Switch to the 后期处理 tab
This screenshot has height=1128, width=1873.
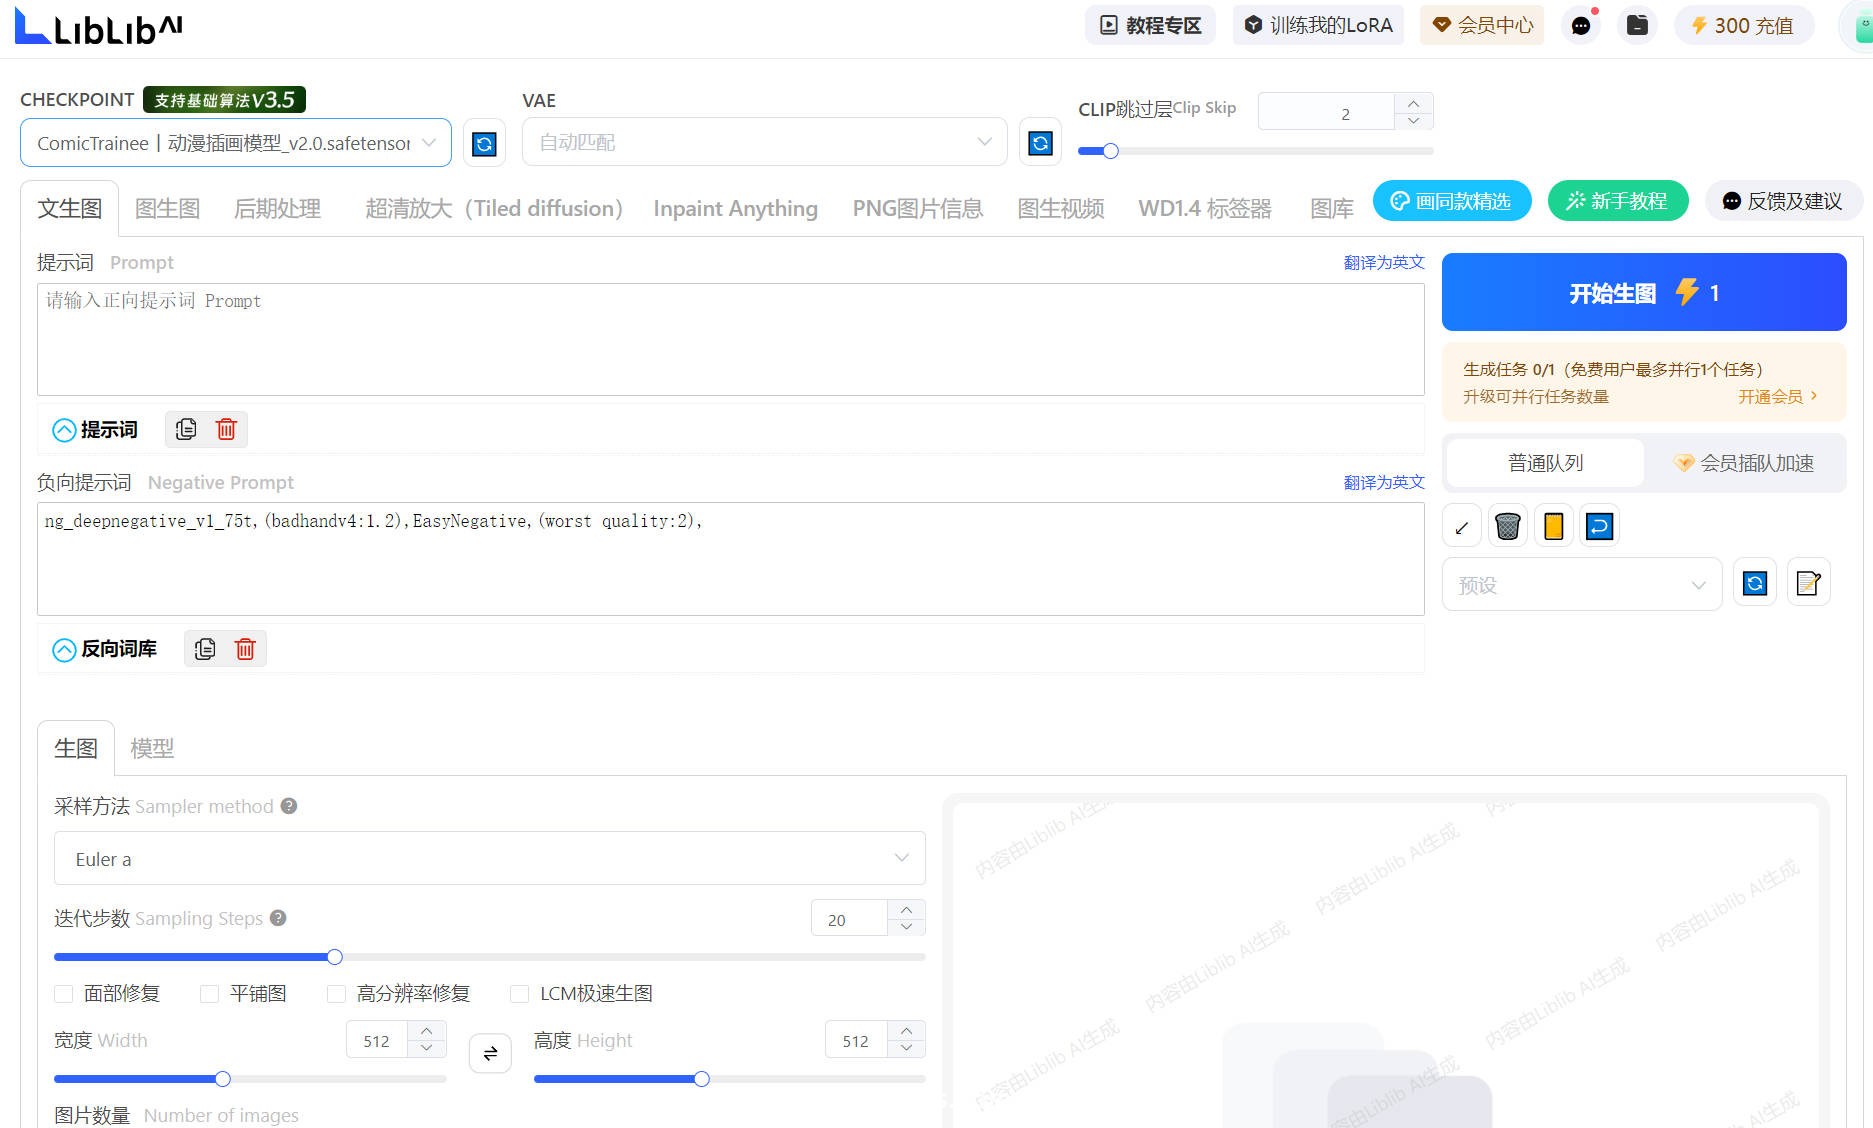tap(277, 209)
